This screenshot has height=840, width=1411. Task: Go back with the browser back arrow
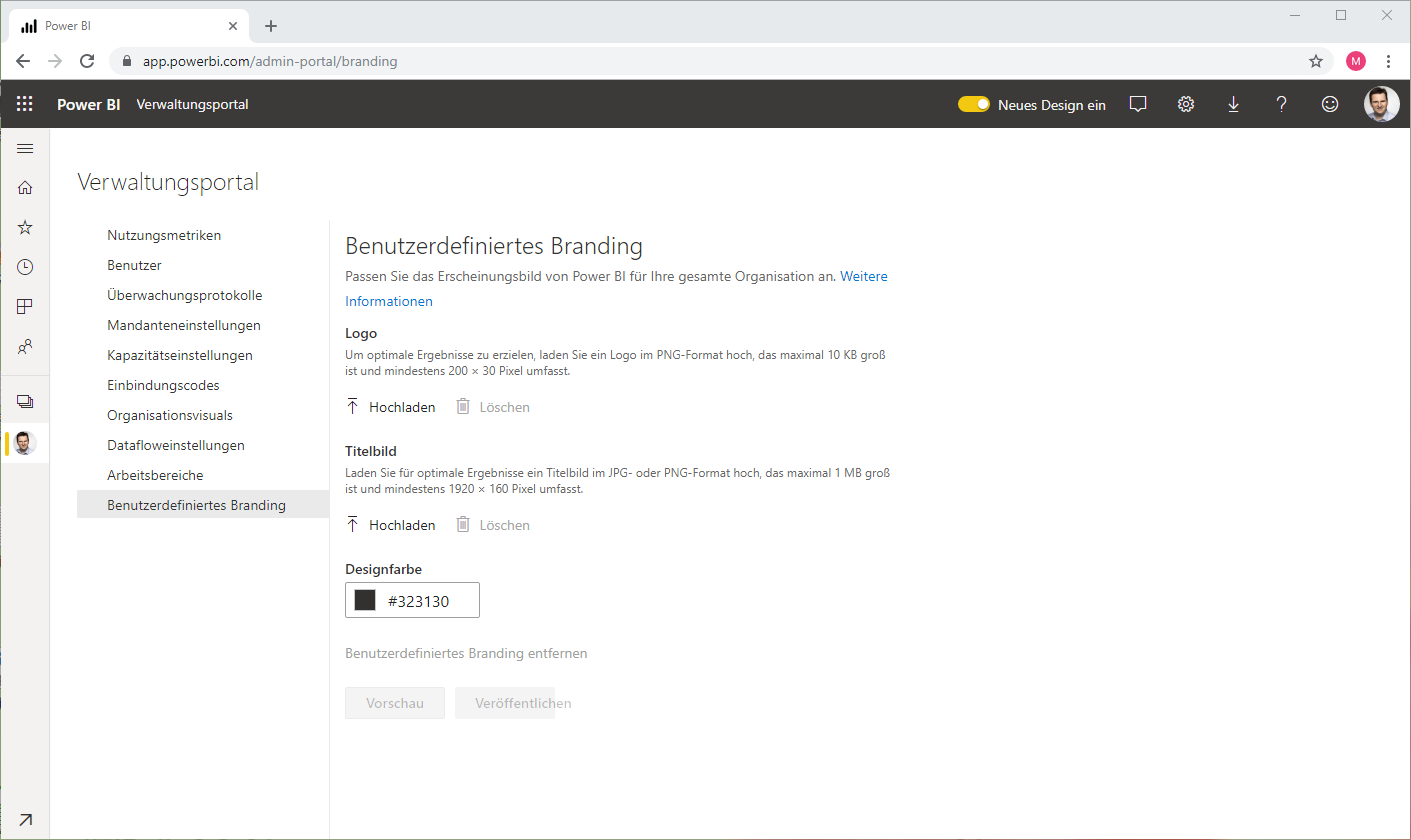[23, 61]
